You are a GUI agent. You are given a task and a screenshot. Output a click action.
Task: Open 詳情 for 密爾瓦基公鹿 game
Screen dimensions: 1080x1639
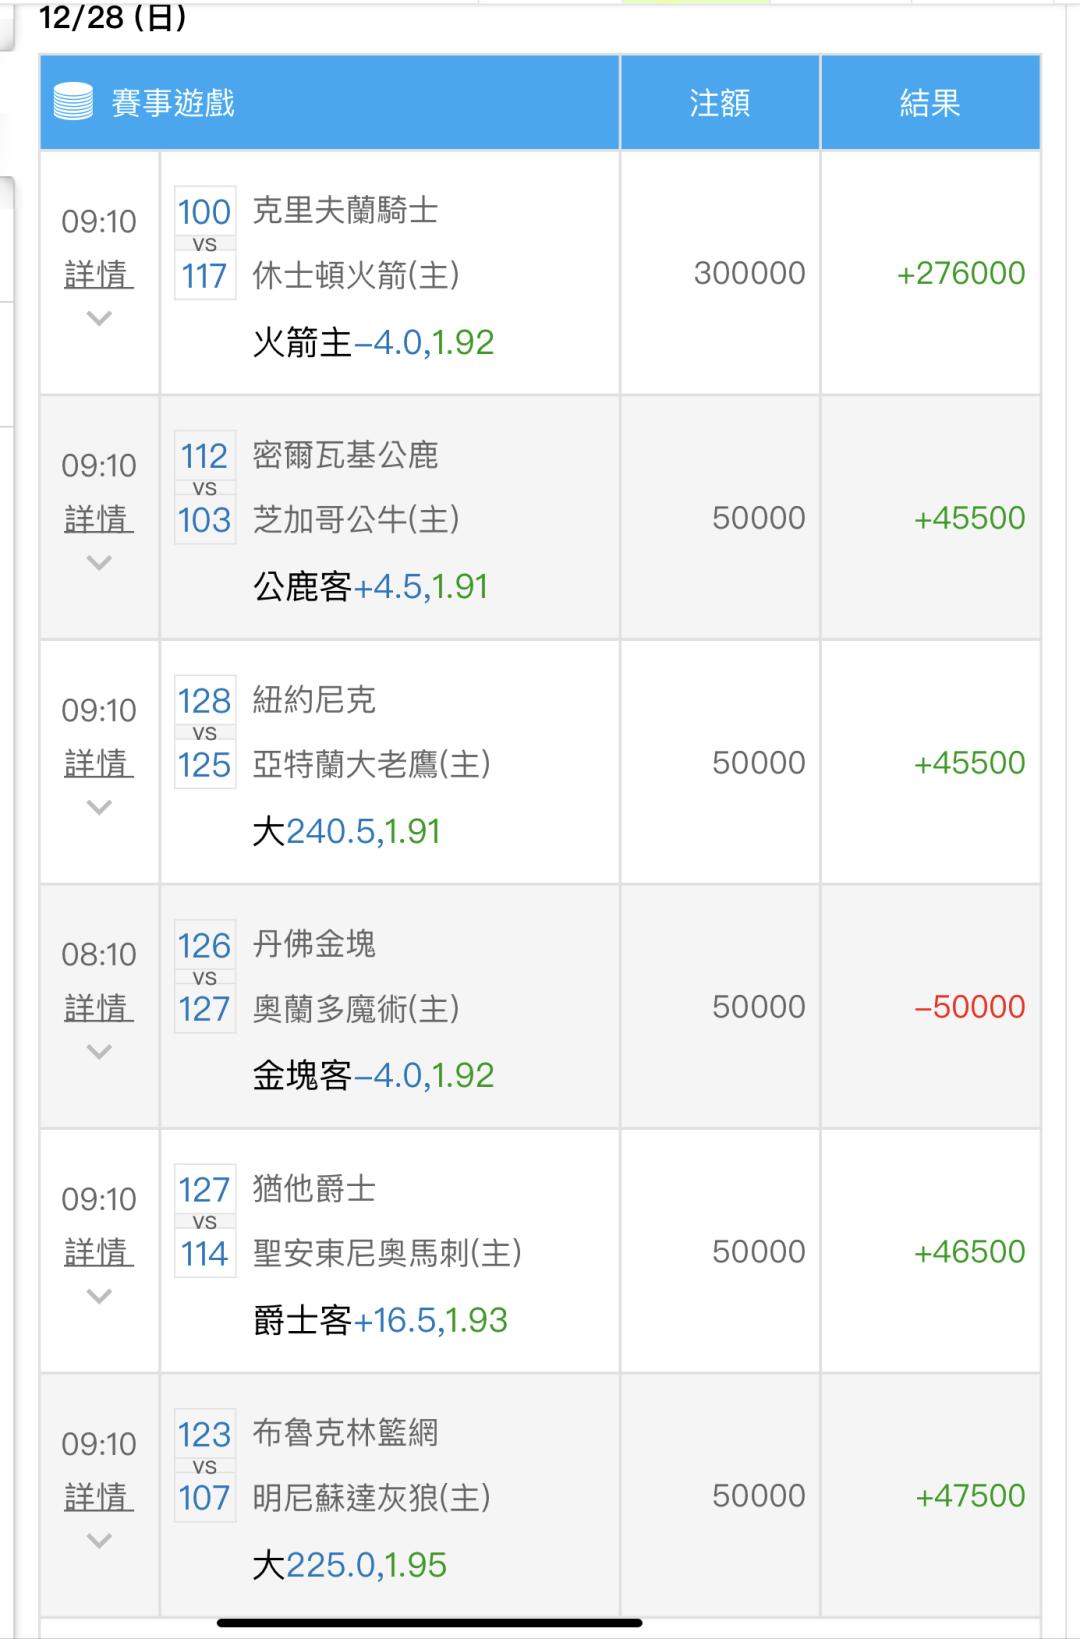tap(99, 519)
